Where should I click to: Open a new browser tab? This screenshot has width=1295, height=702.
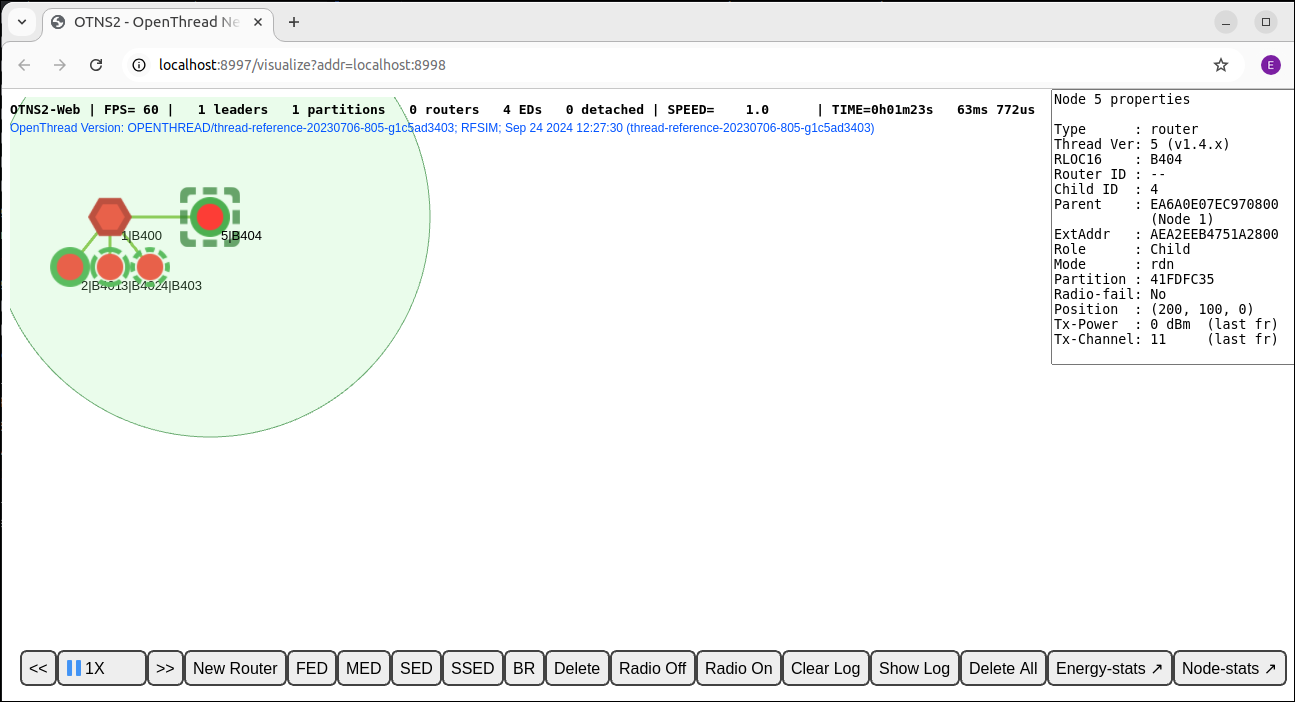(x=293, y=22)
